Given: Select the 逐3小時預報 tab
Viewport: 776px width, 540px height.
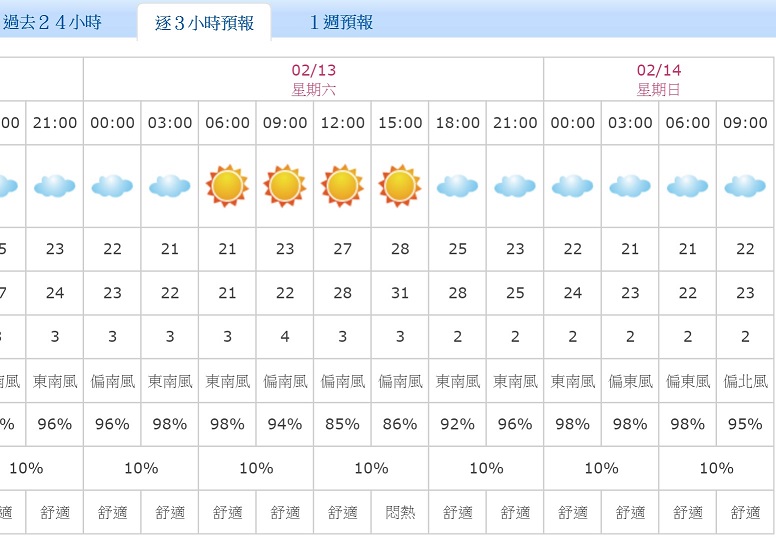Looking at the screenshot, I should pyautogui.click(x=204, y=23).
